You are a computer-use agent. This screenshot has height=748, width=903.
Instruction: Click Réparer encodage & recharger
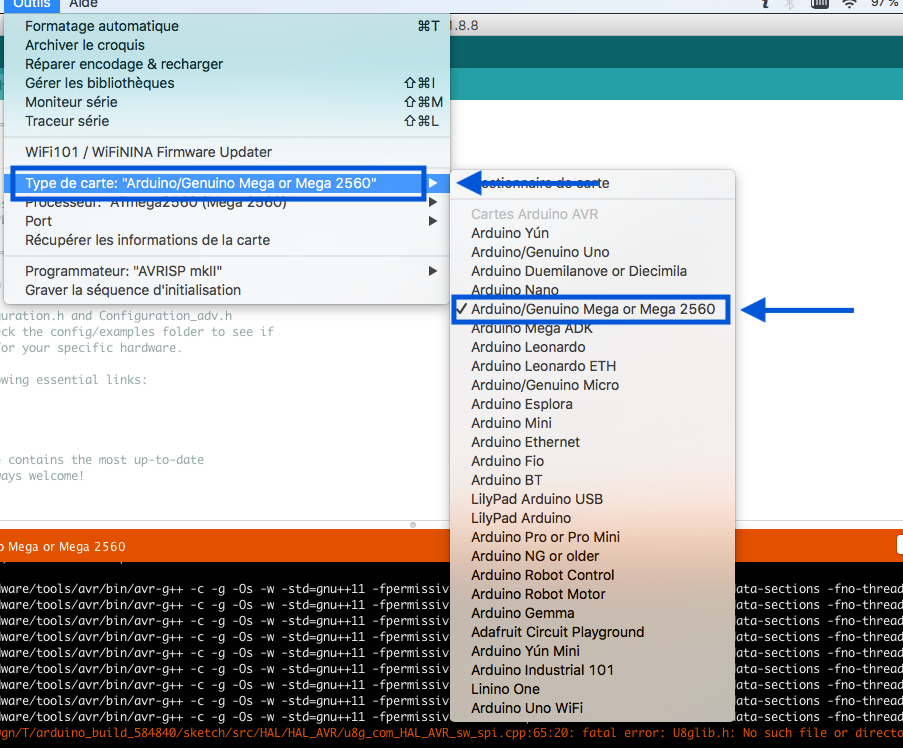click(x=227, y=64)
